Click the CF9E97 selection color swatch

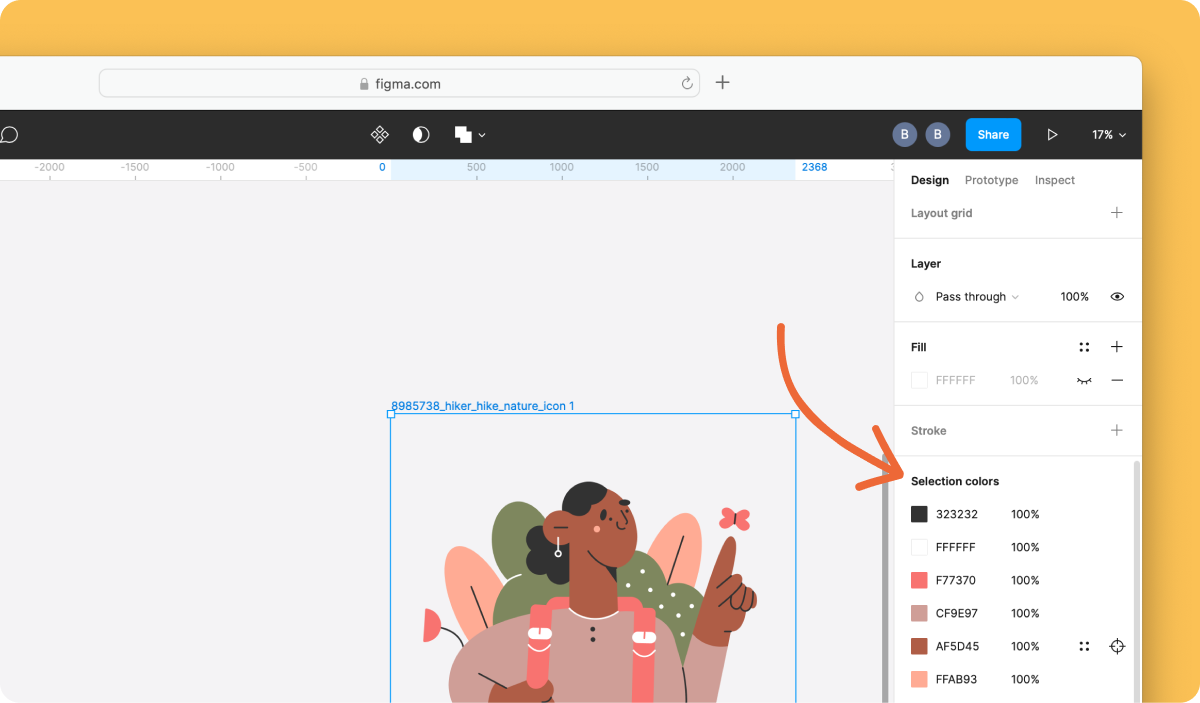(x=919, y=613)
